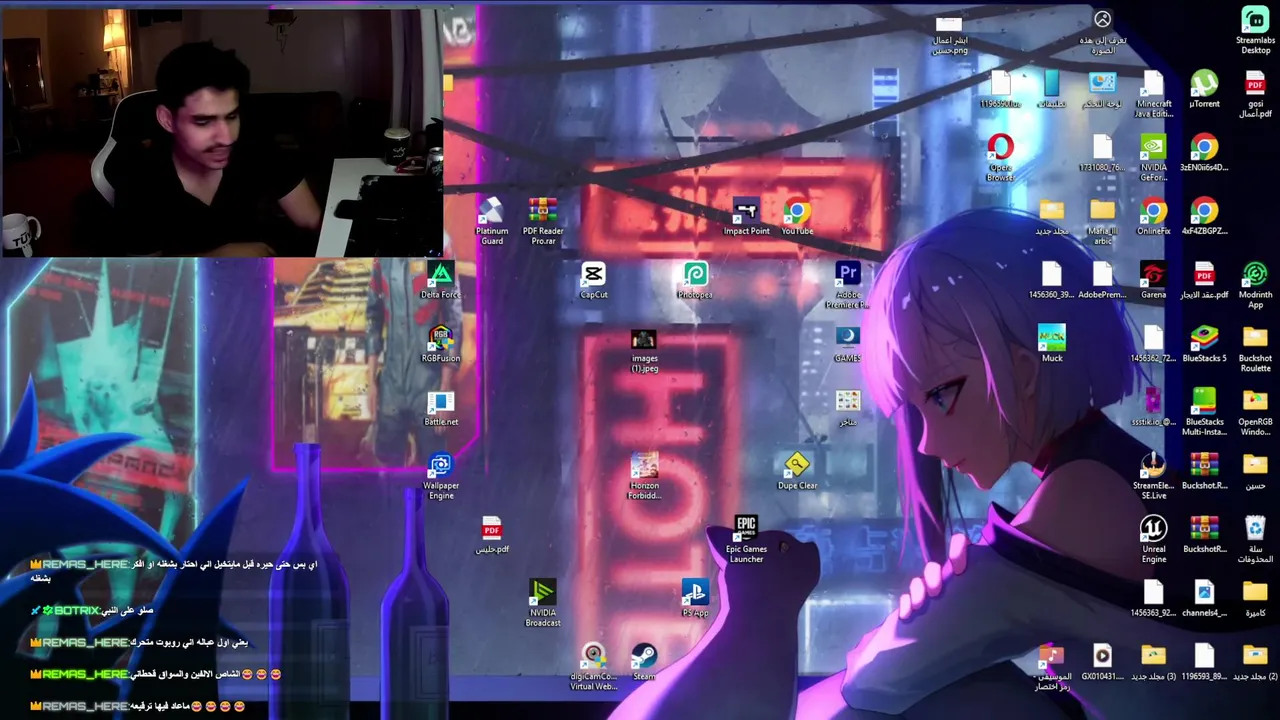
Task: Select the عقد الايجار.pdf file
Action: point(1204,281)
